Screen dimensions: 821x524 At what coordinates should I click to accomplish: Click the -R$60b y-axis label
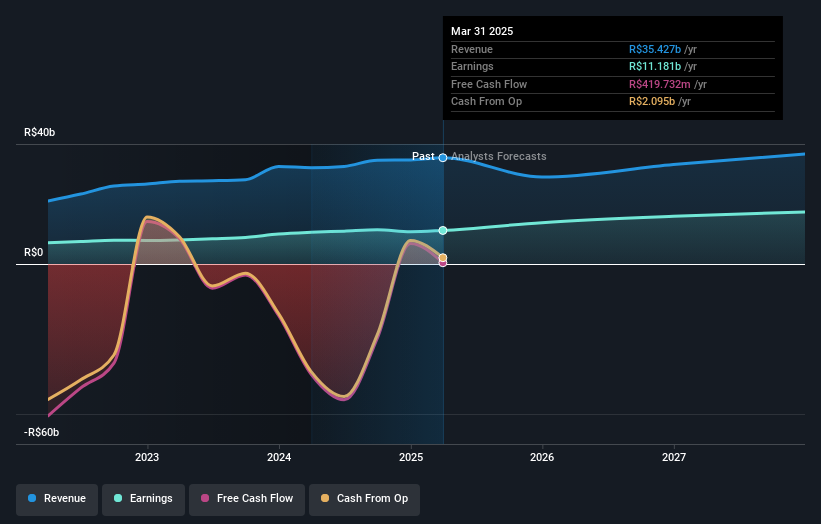41,432
